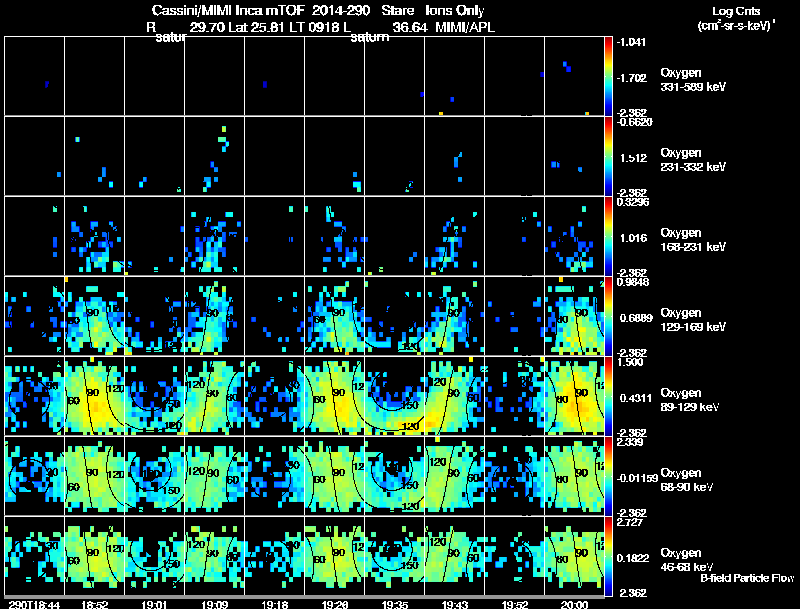
Task: Click the 'Cassini/MIMI Inca mTOF' title text
Action: 228,11
